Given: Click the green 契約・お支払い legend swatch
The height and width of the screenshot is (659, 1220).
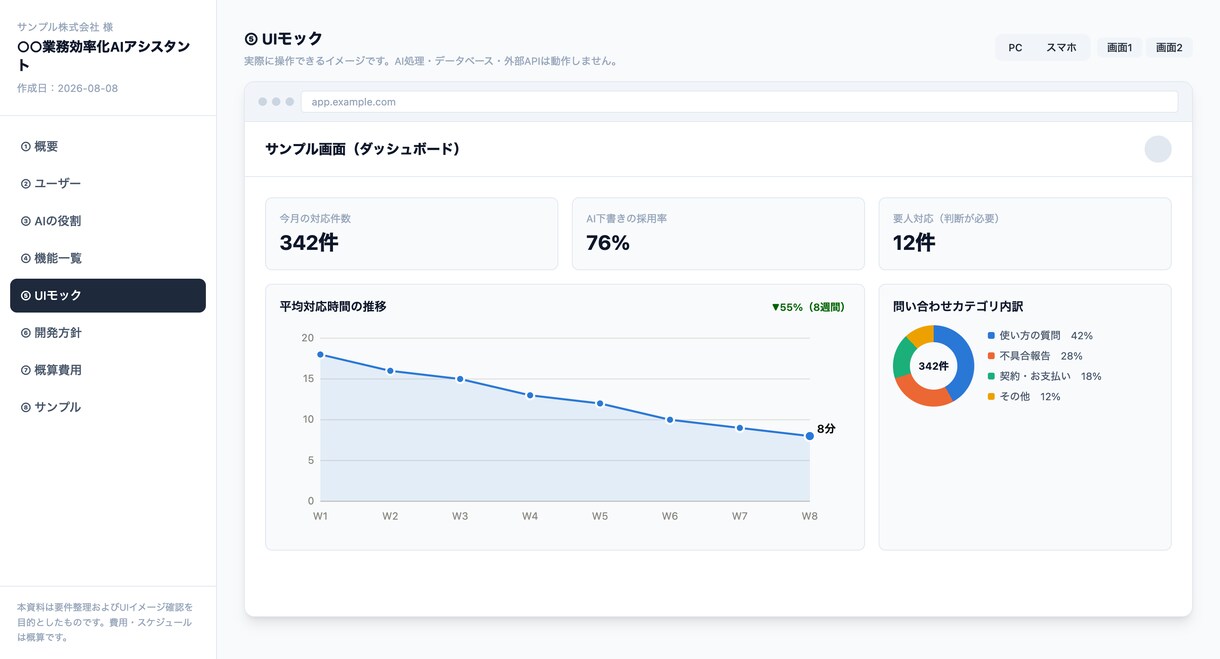Looking at the screenshot, I should point(991,376).
